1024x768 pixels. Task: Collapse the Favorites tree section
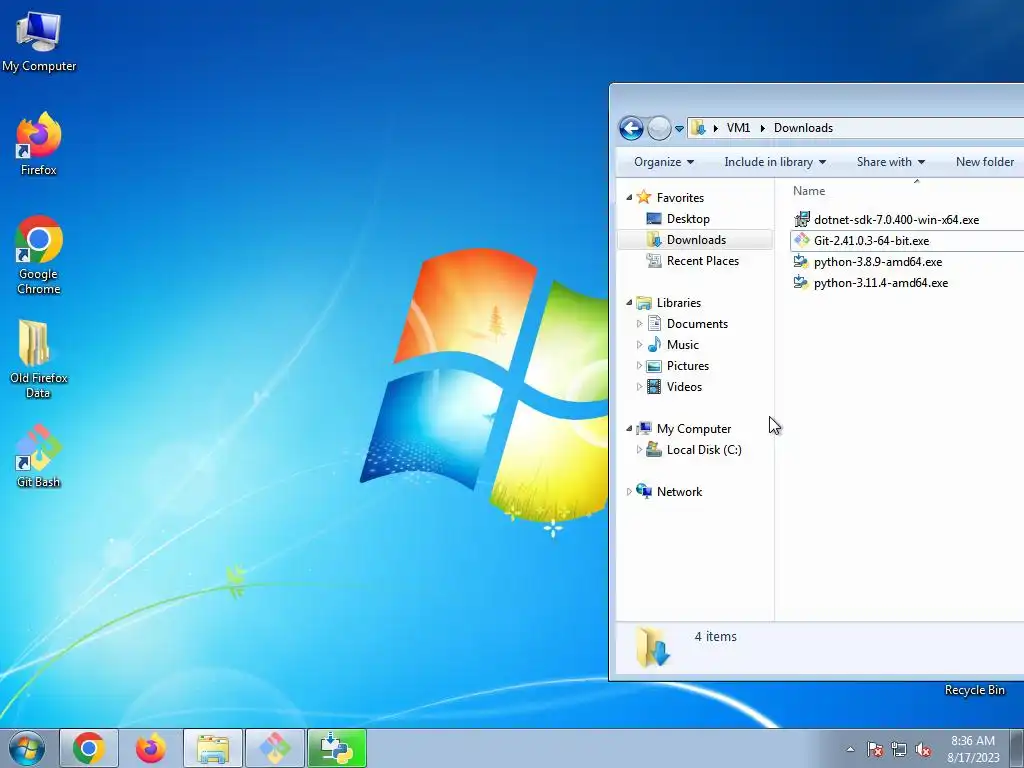(x=629, y=197)
